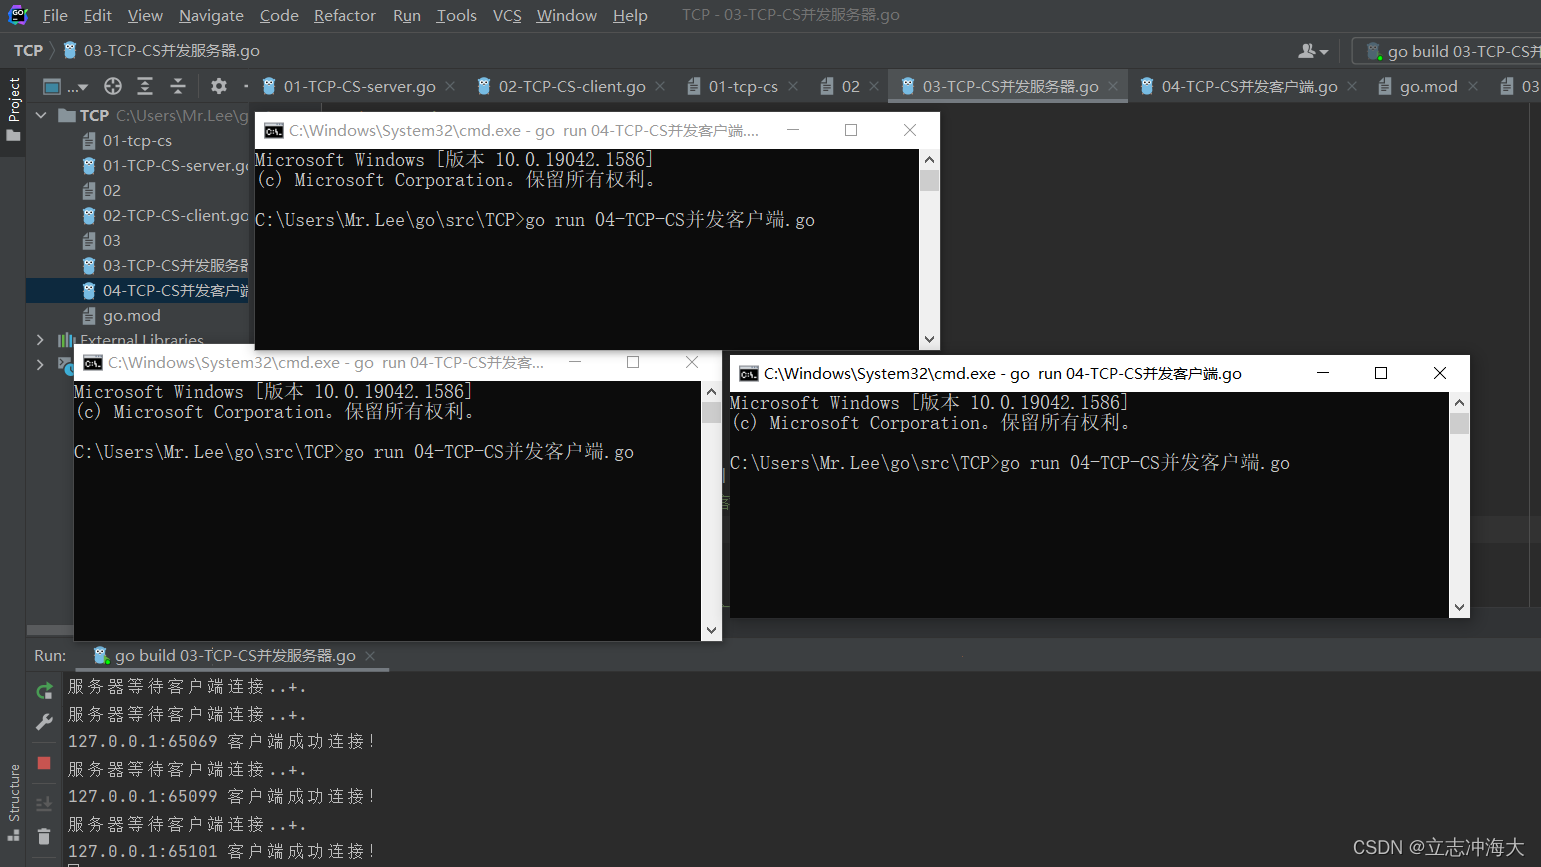The image size is (1541, 867).
Task: Select 03-TCP-CS并发服务器 in project tree
Action: (165, 266)
